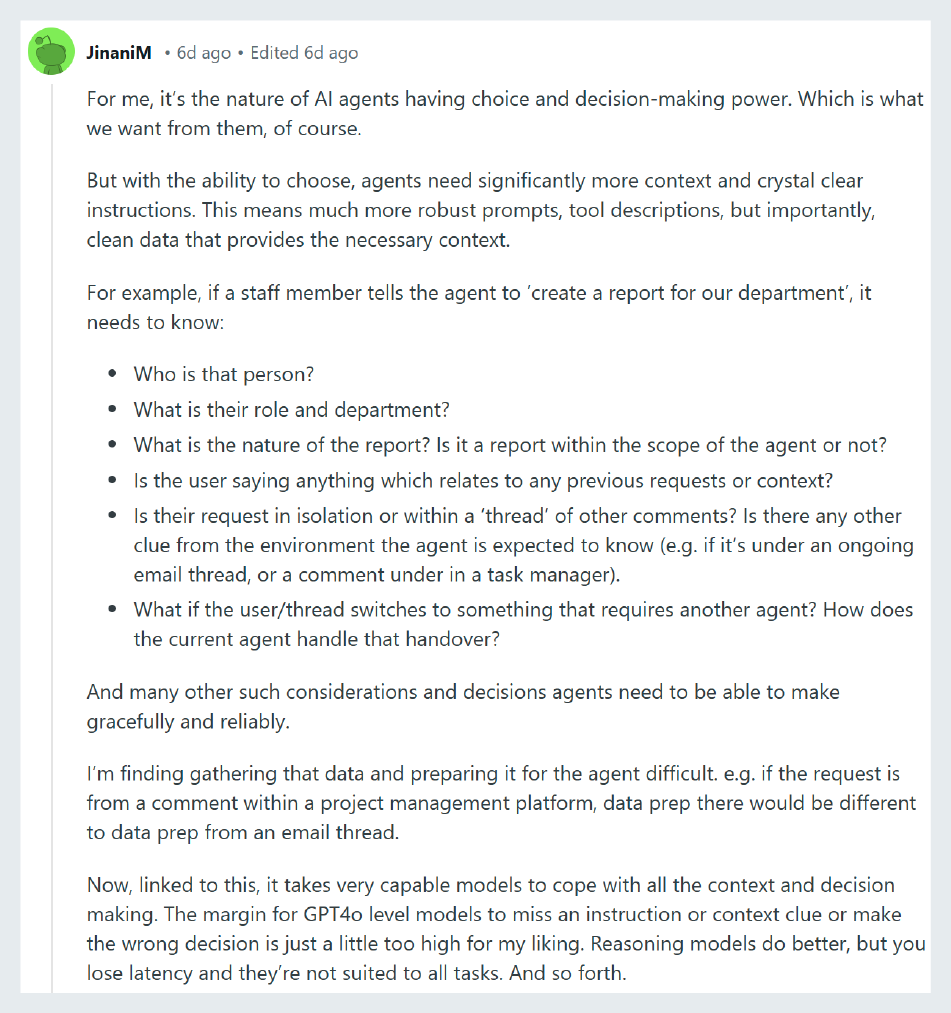Viewport: 951px width, 1013px height.
Task: Click bullet about previous requests or context
Action: [x=483, y=481]
